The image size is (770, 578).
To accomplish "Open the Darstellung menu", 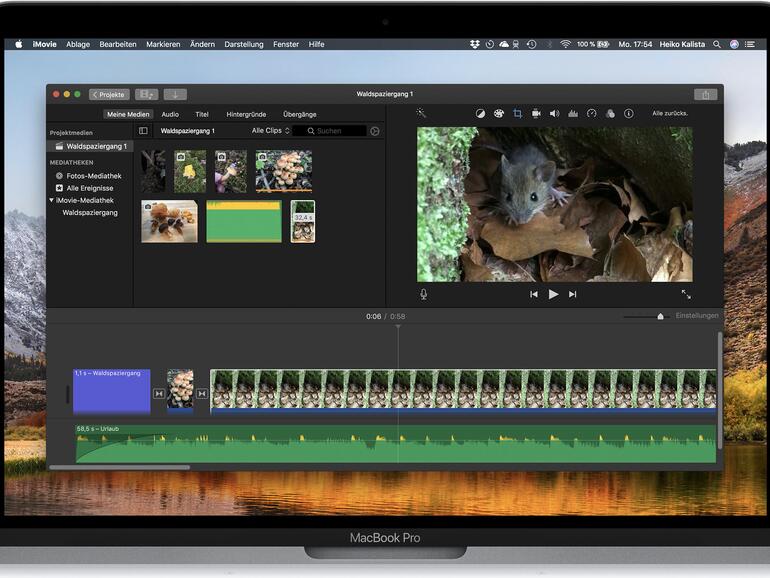I will pos(244,44).
